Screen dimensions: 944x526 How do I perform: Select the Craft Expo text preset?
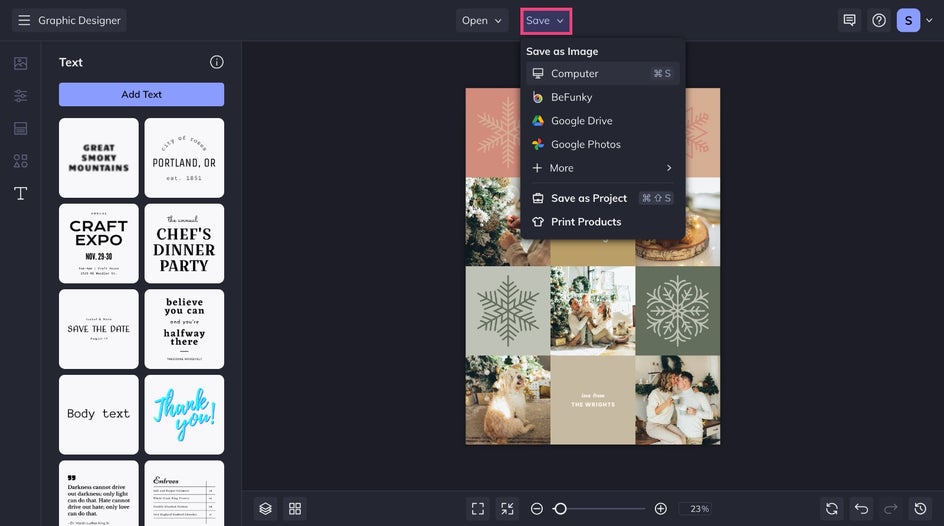[99, 243]
